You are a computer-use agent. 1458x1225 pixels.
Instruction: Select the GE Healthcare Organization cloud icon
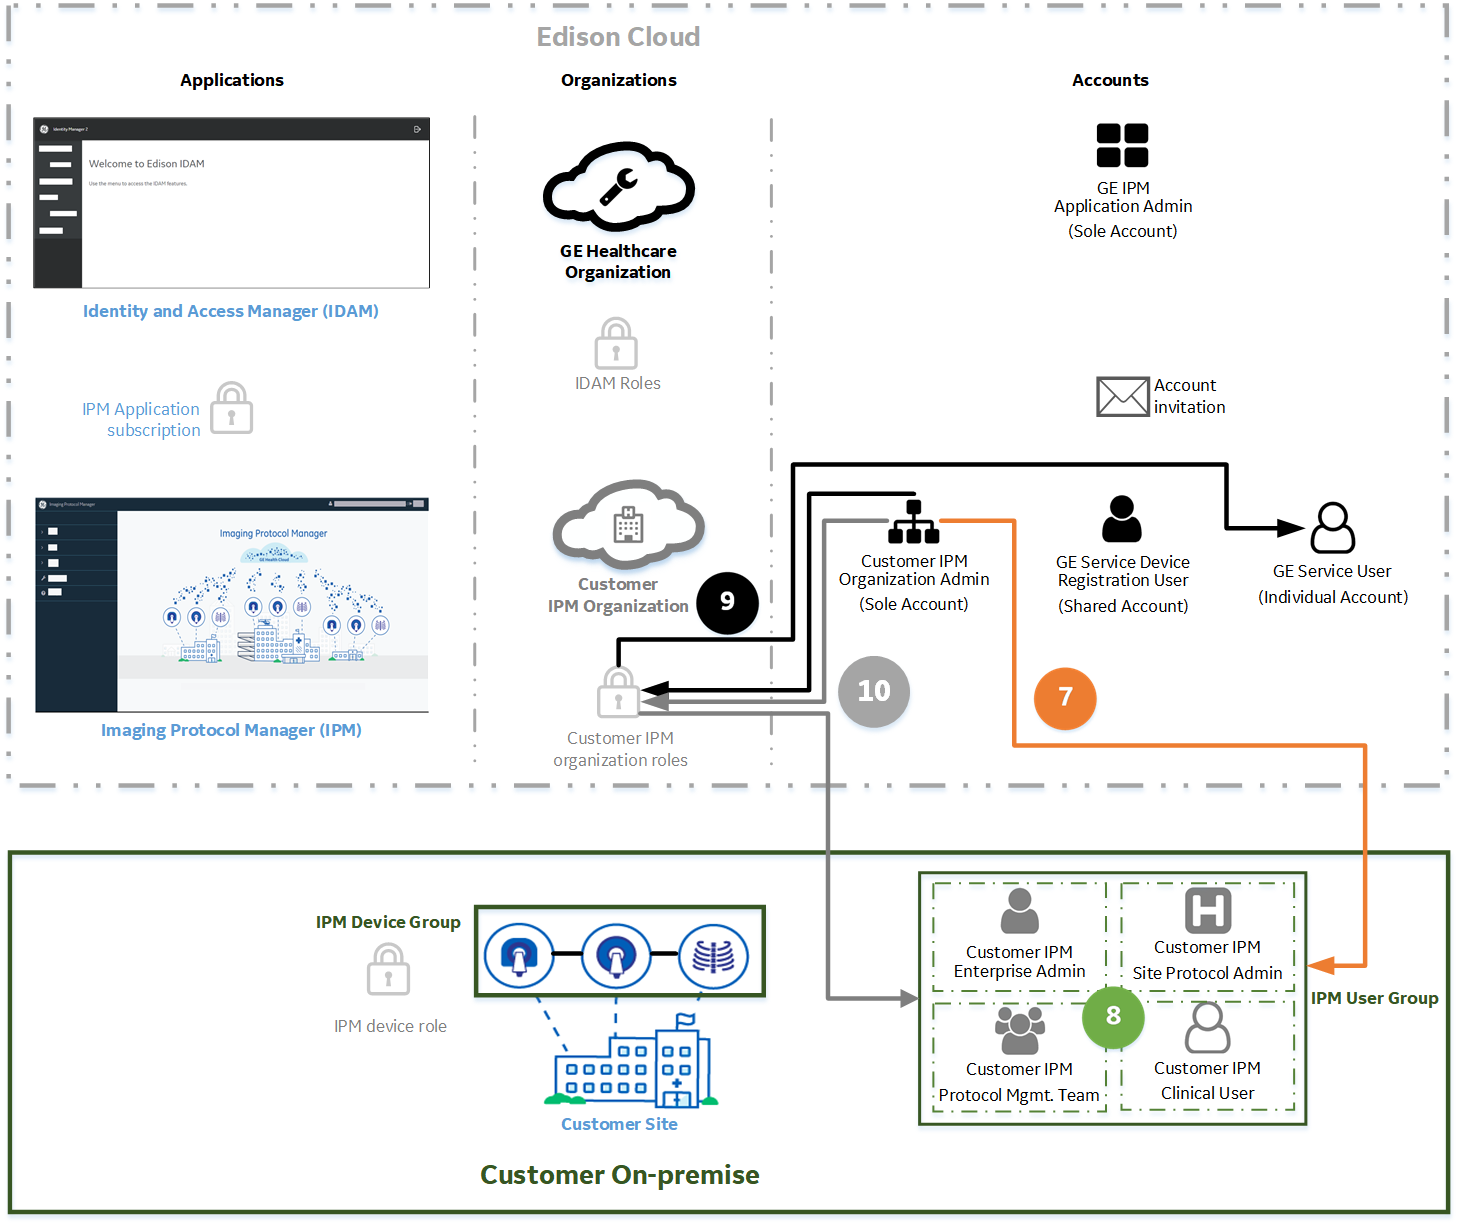(x=618, y=188)
